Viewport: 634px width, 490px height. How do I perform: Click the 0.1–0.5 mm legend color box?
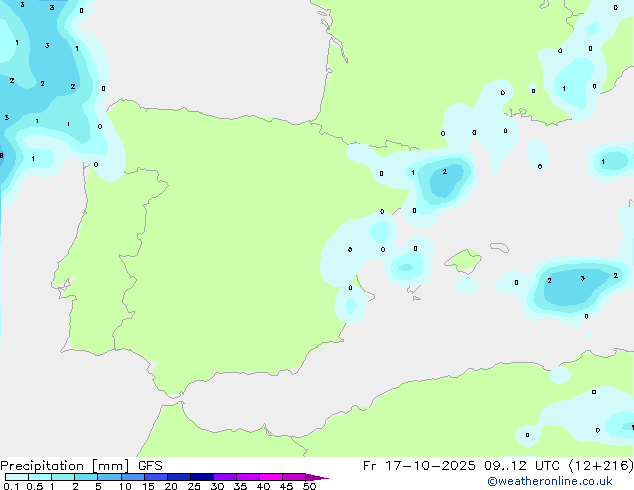pos(17,477)
